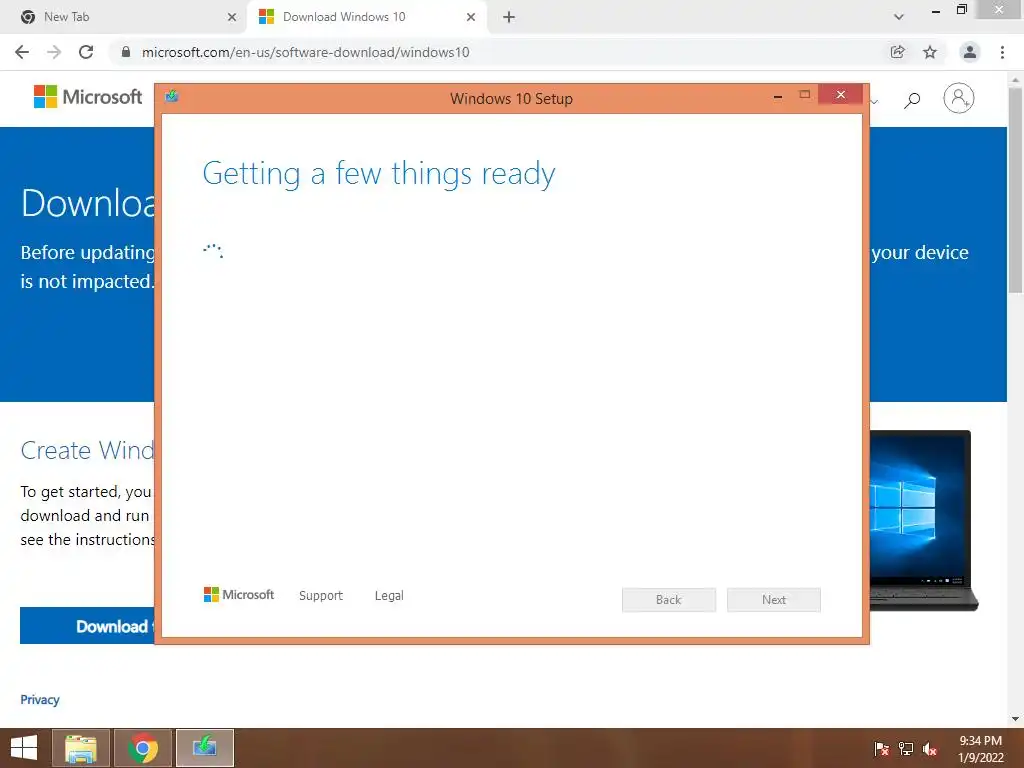Click Windows 10 Setup title icon

point(172,97)
